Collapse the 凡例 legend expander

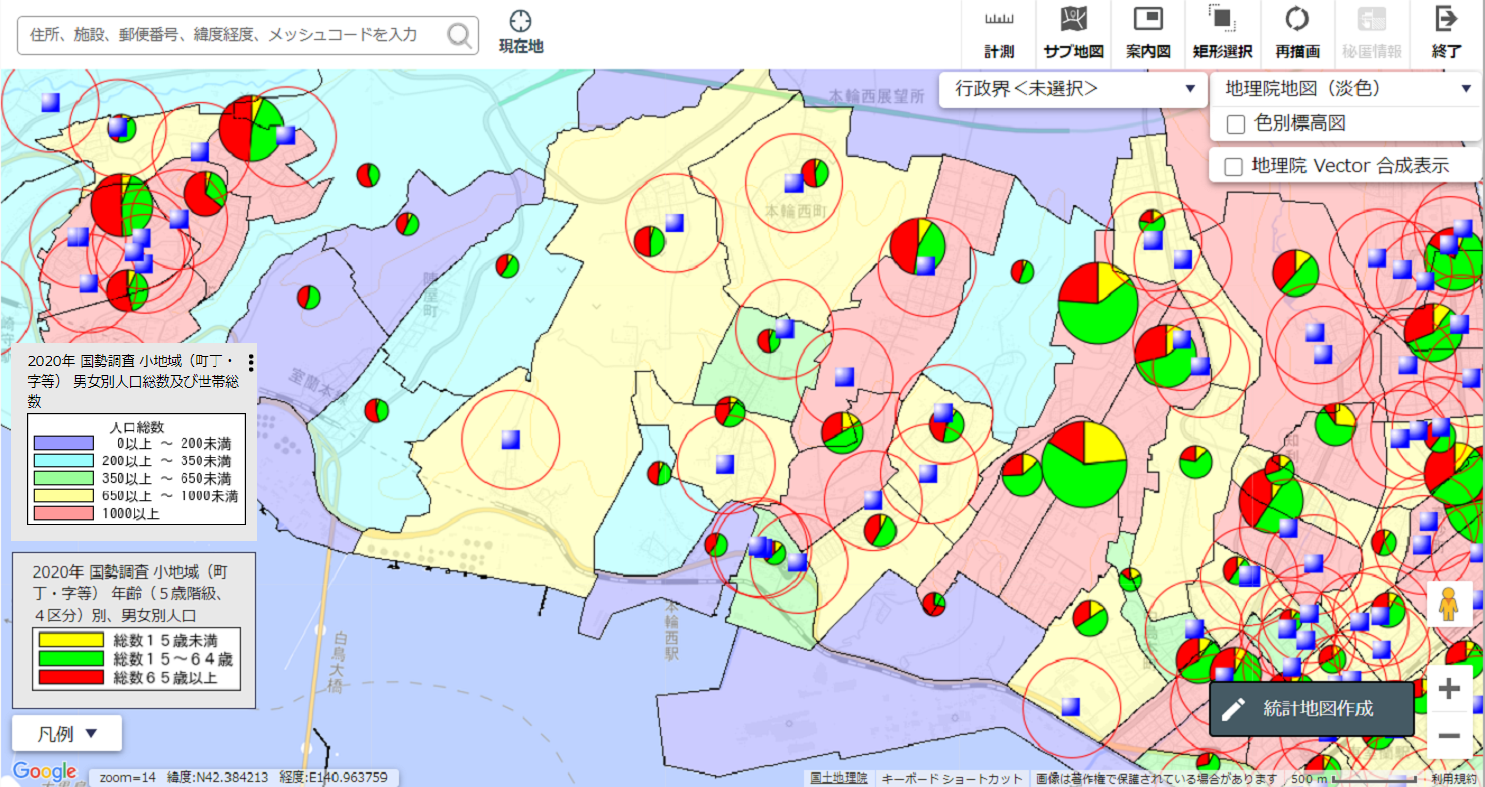(x=67, y=733)
